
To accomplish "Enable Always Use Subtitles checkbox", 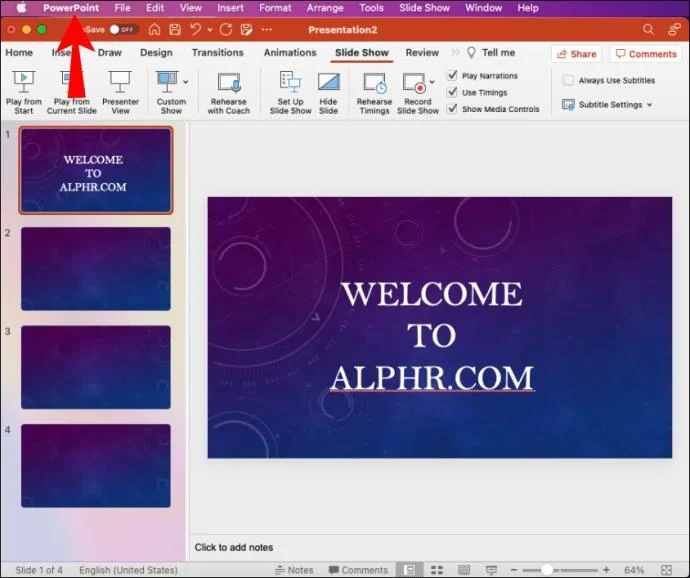I will coord(568,80).
